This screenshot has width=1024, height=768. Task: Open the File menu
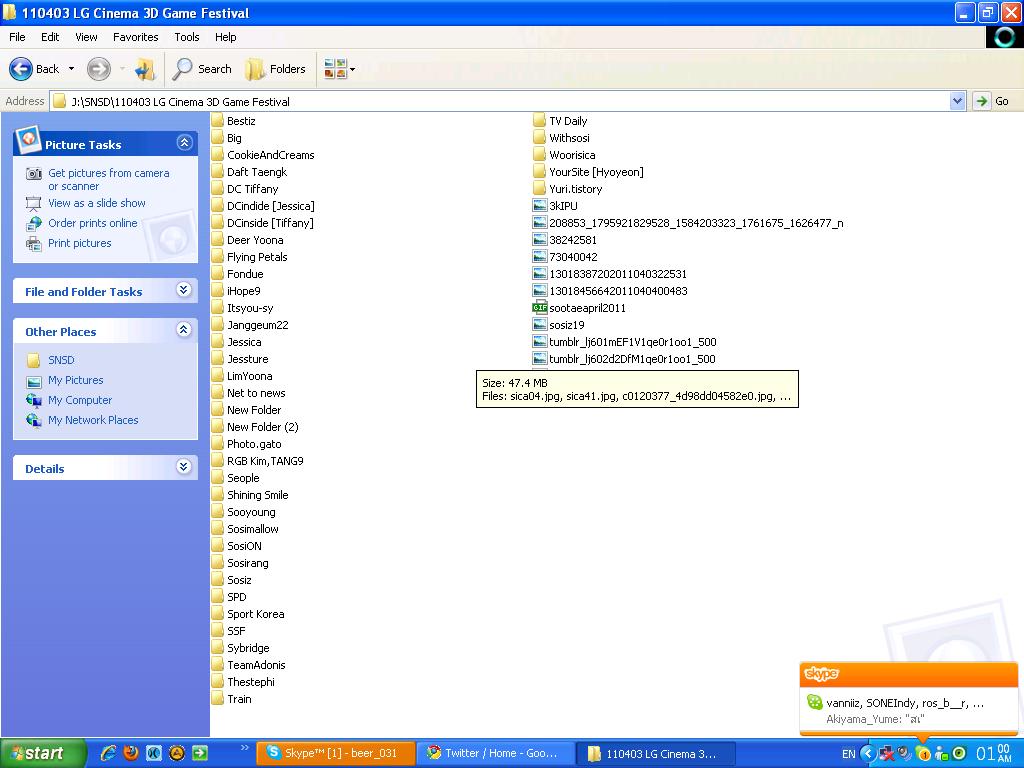coord(17,37)
